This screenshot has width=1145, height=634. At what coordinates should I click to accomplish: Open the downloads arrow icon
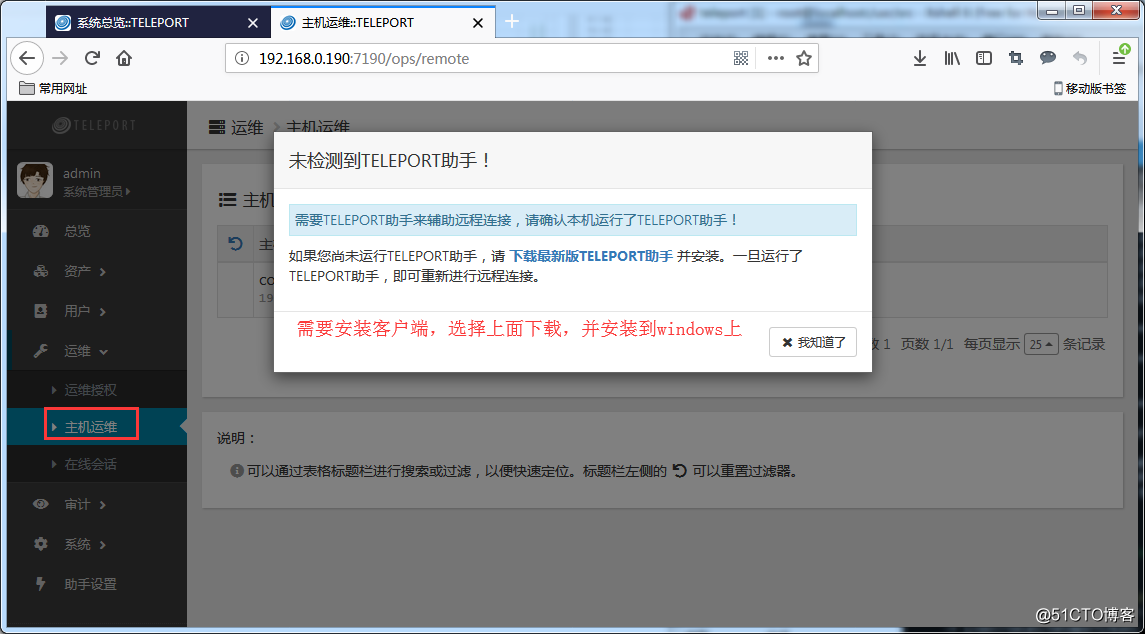[920, 58]
